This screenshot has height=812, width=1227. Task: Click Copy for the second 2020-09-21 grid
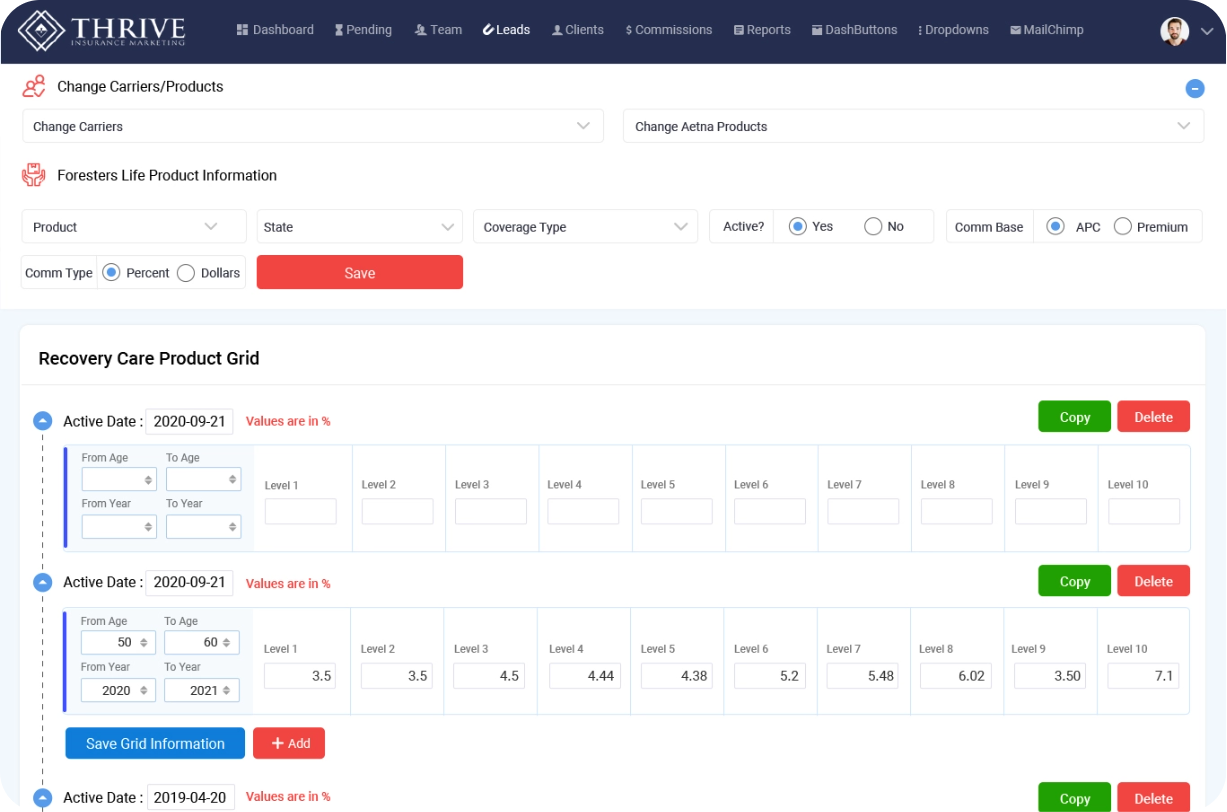[1075, 581]
